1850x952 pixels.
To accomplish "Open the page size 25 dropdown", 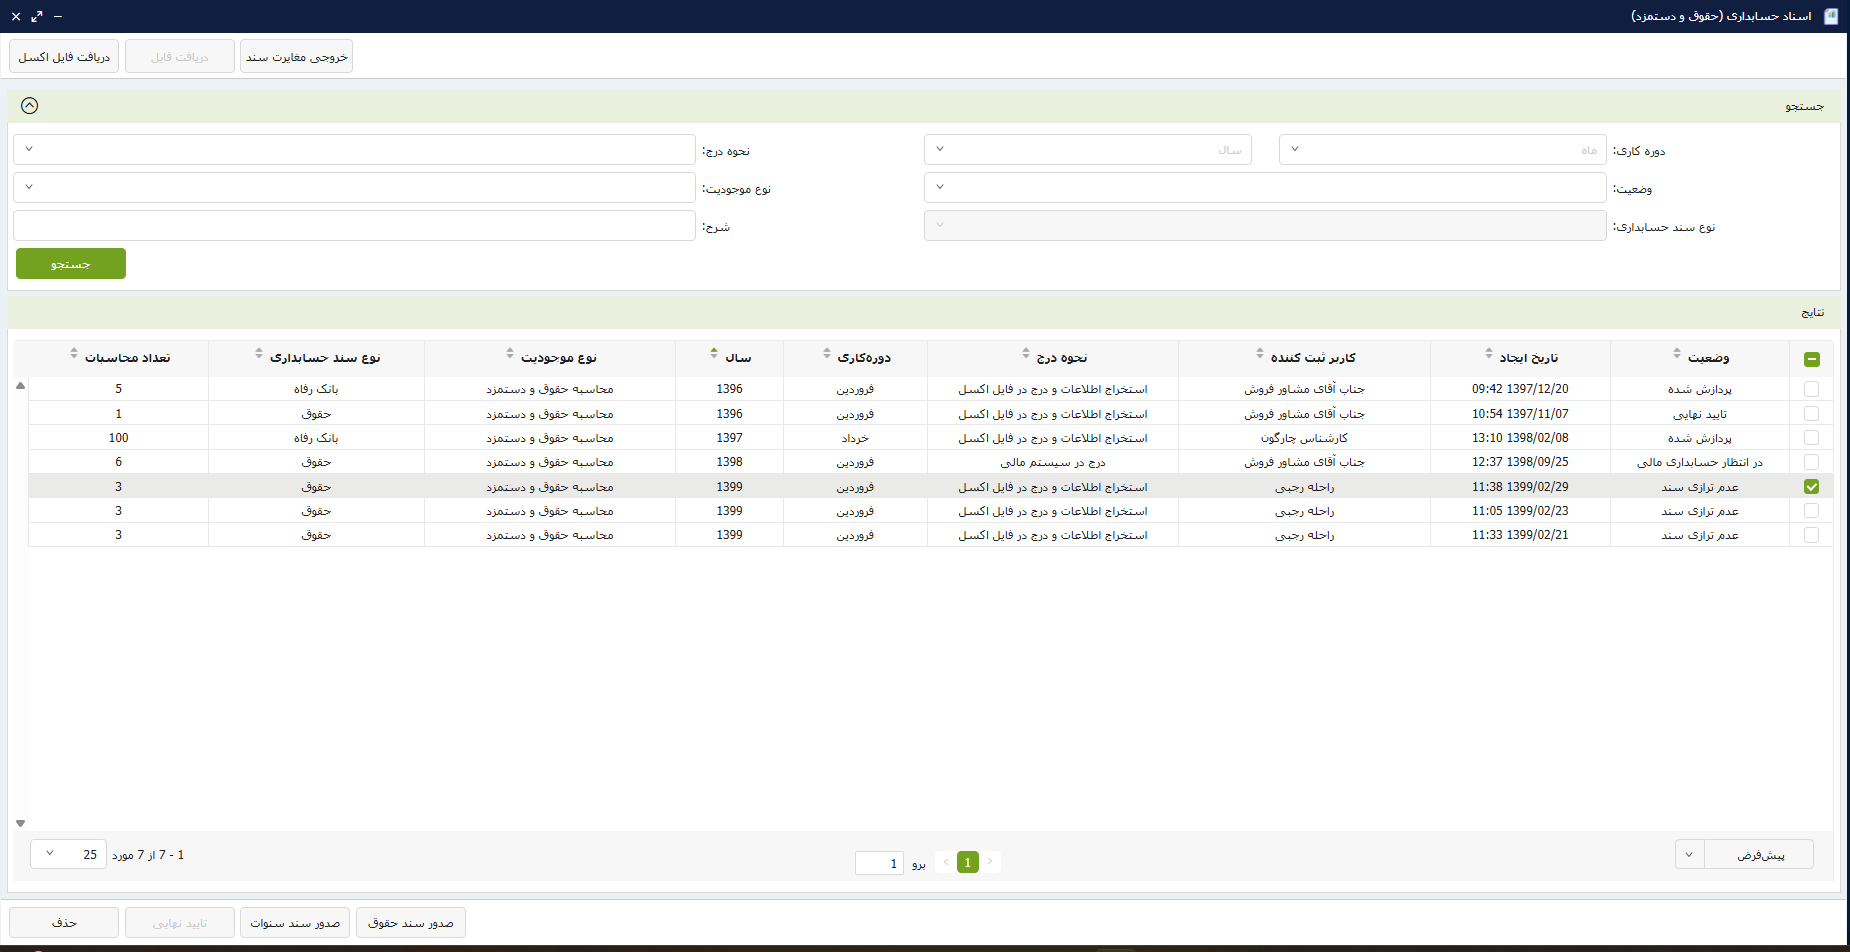I will pos(68,854).
